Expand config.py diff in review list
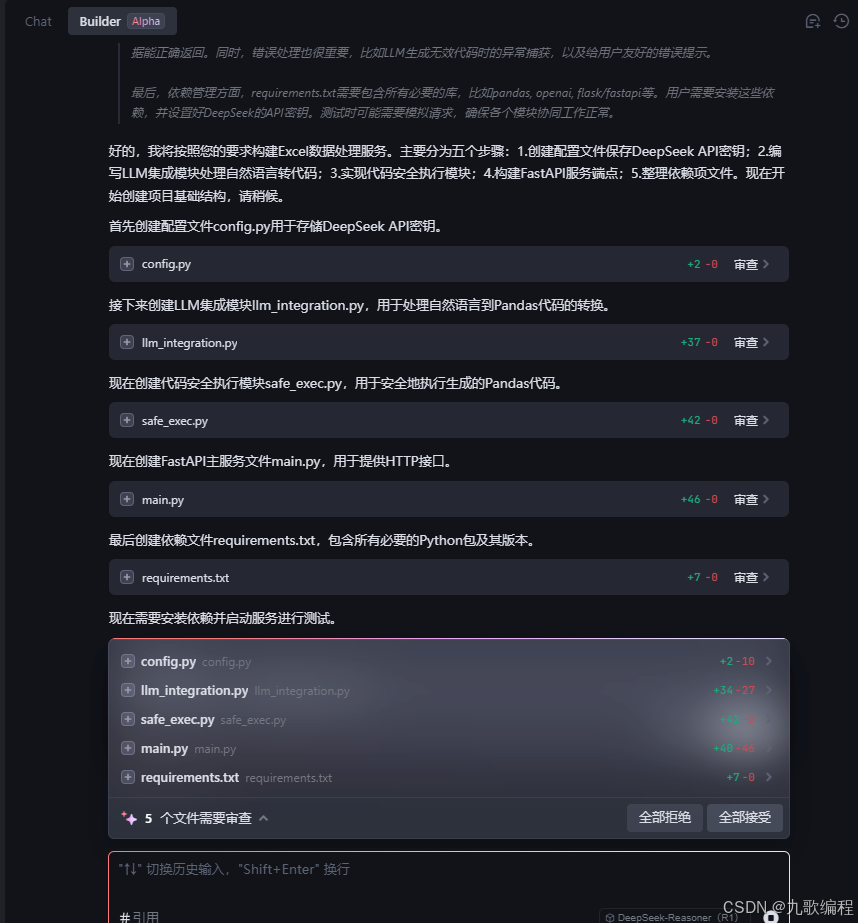This screenshot has width=858, height=923. coord(769,661)
